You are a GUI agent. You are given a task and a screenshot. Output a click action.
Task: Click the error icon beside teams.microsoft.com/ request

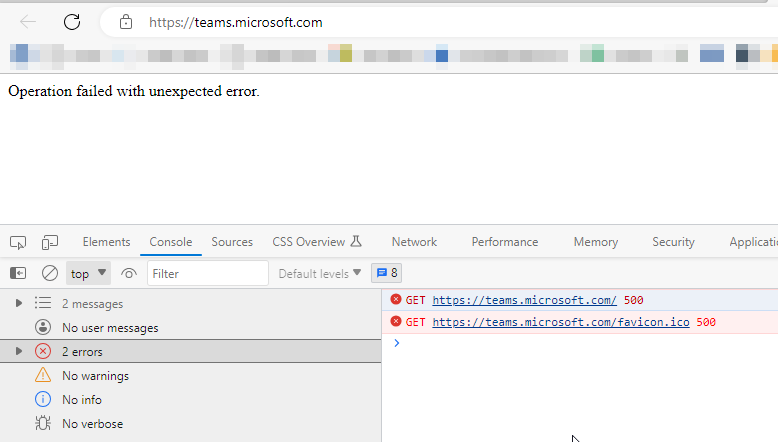pos(395,299)
